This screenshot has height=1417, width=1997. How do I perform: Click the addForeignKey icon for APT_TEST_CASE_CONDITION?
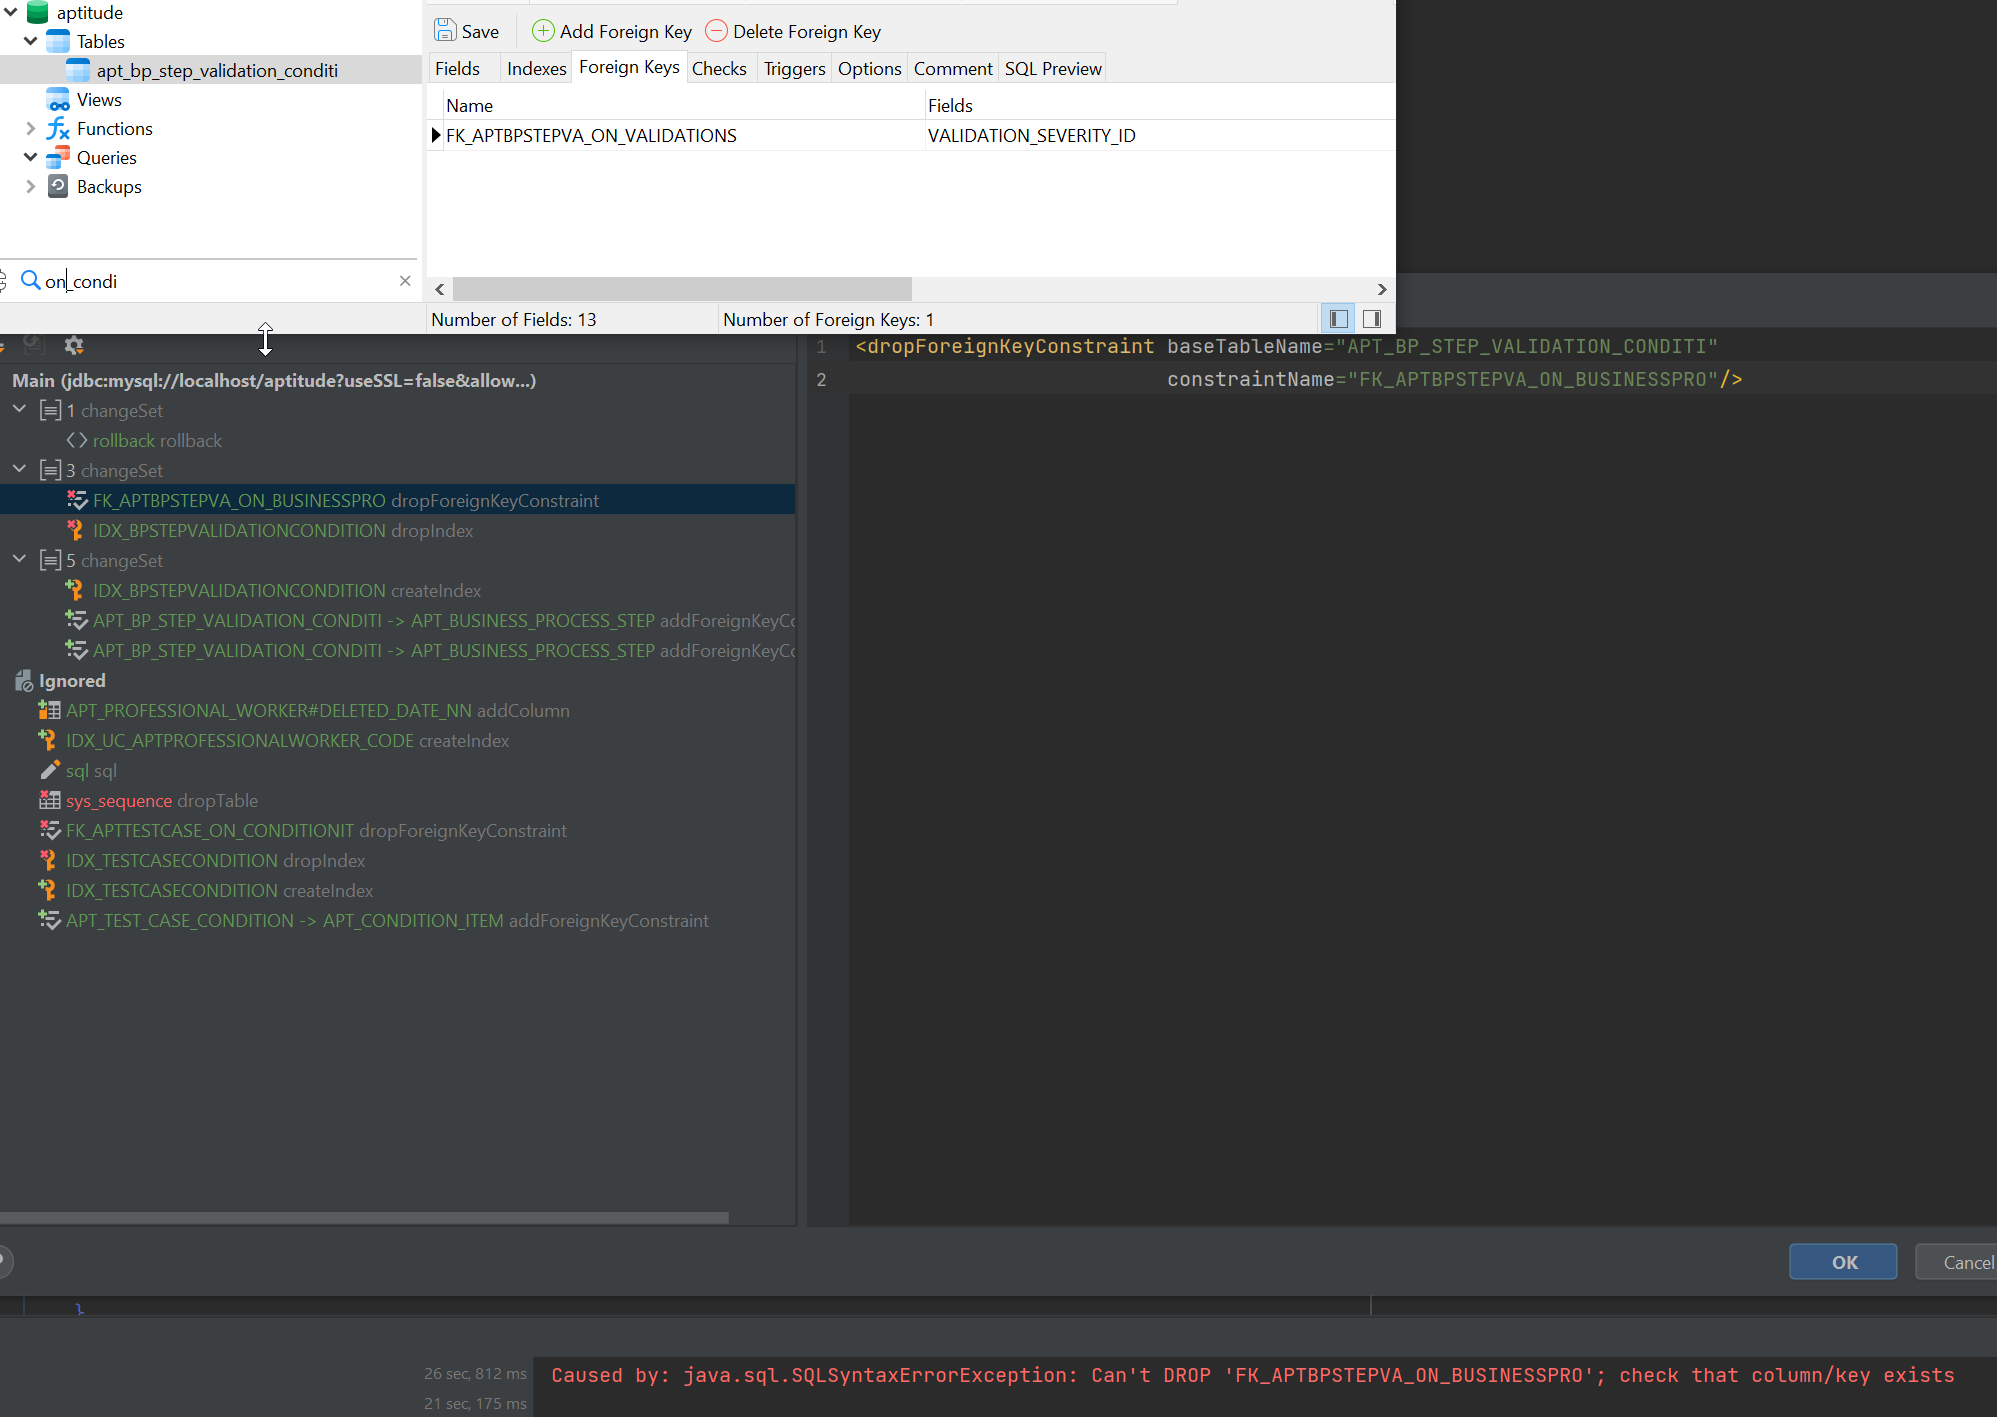[x=49, y=920]
